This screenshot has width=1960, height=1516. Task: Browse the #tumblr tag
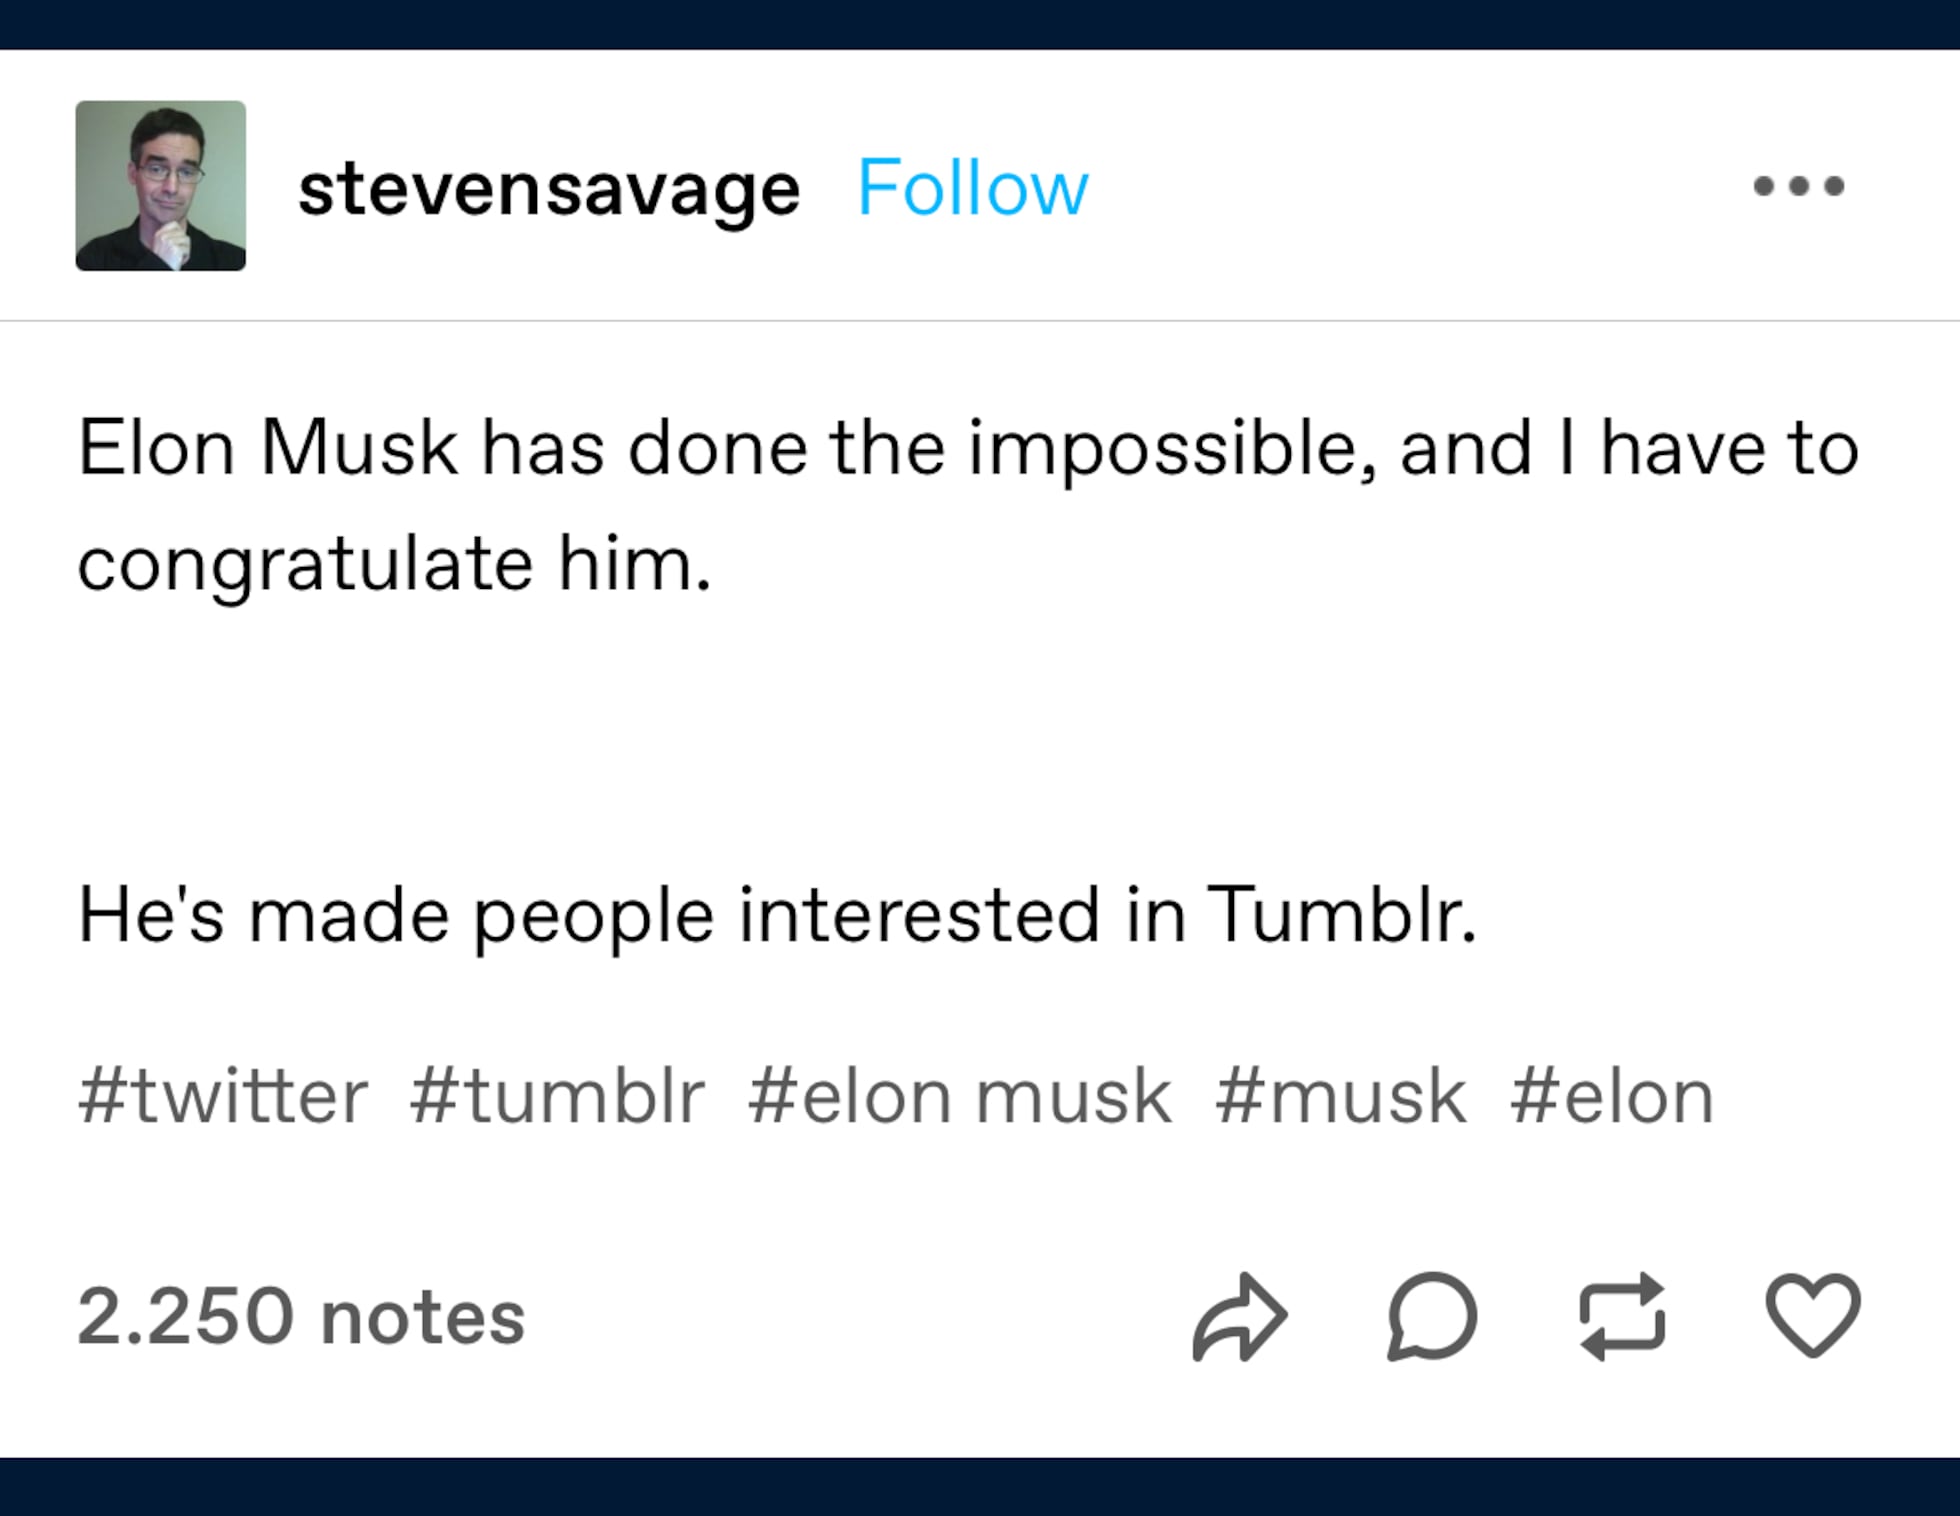click(557, 1097)
